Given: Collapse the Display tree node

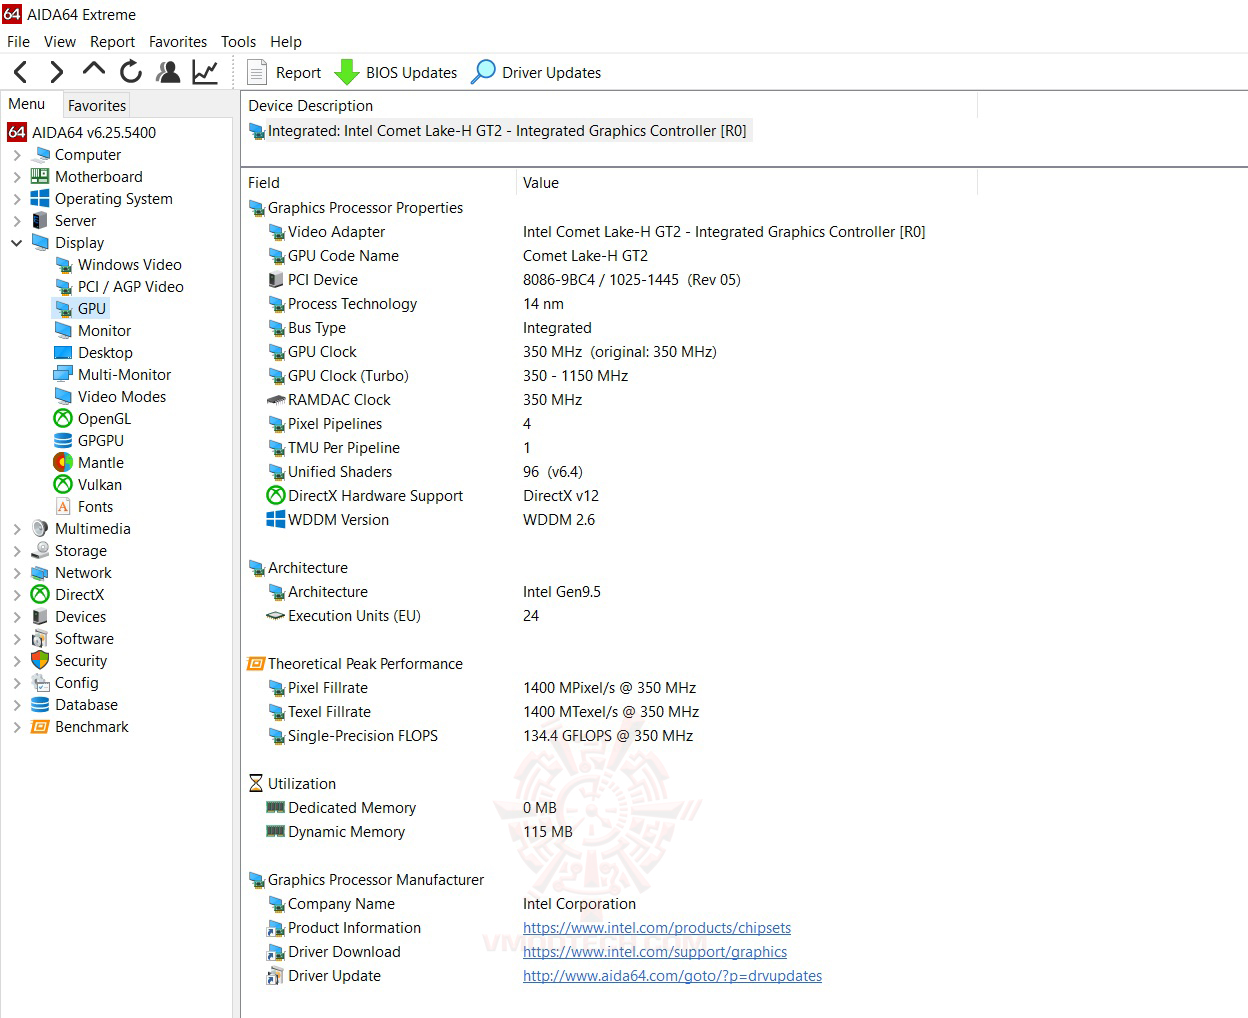Looking at the screenshot, I should [17, 243].
